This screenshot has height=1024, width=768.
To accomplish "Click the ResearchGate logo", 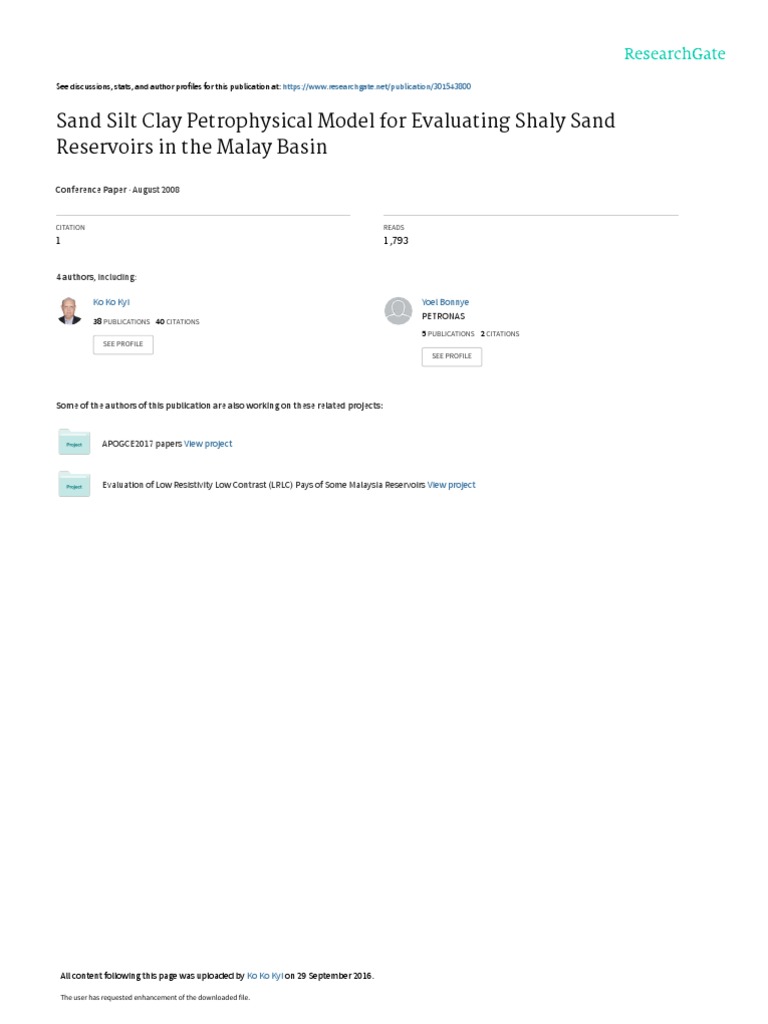I will [x=674, y=54].
